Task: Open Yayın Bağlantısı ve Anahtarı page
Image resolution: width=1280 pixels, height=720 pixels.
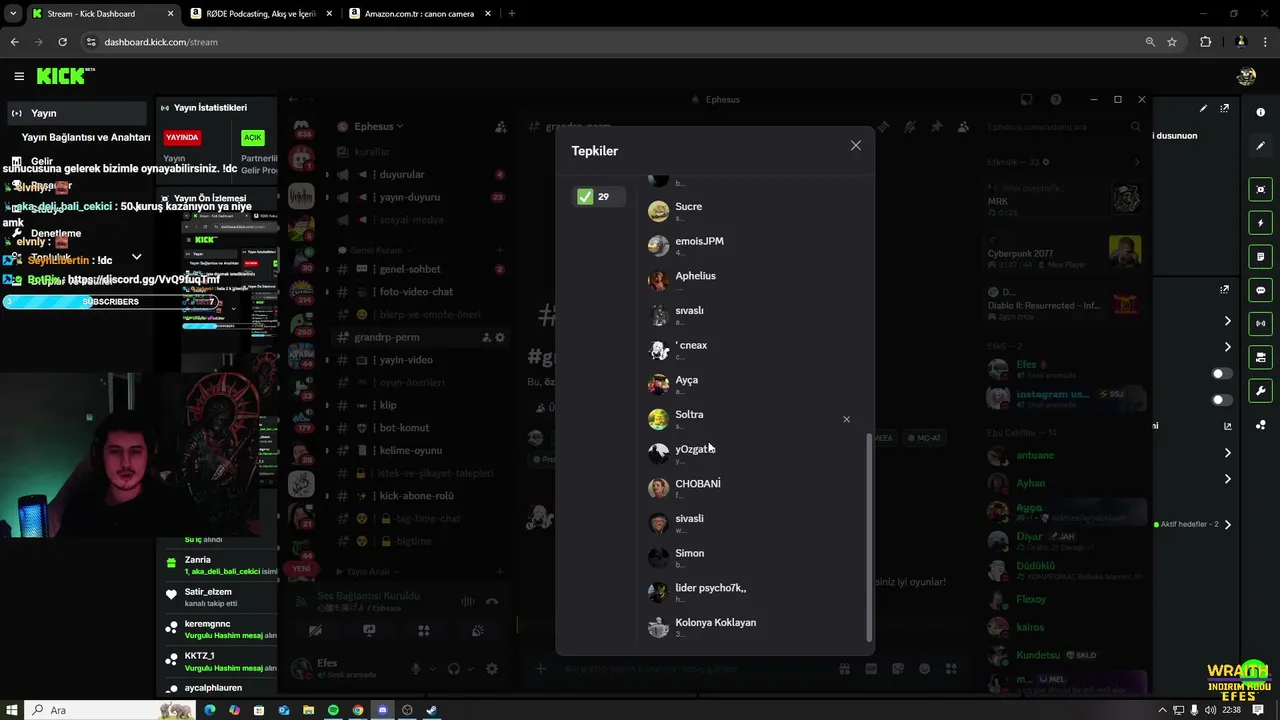Action: click(86, 137)
